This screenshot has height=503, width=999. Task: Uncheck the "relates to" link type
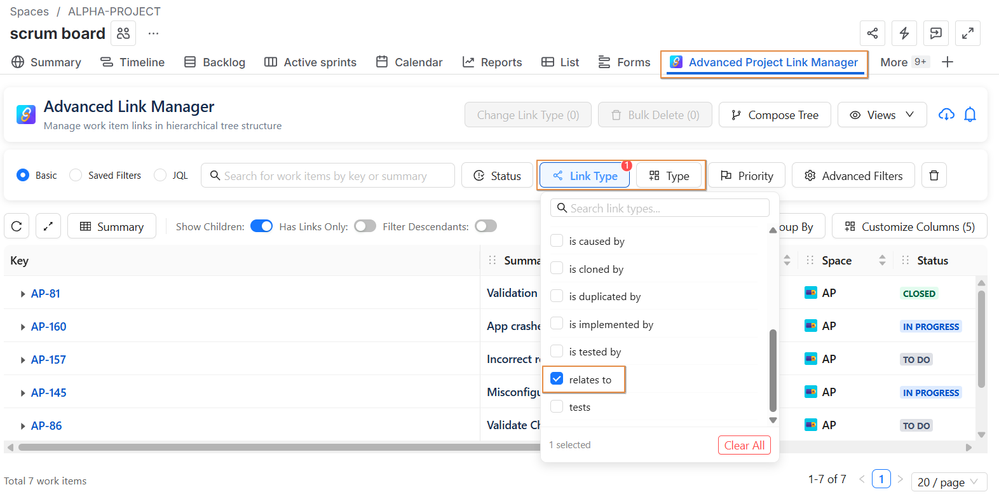[x=557, y=379]
